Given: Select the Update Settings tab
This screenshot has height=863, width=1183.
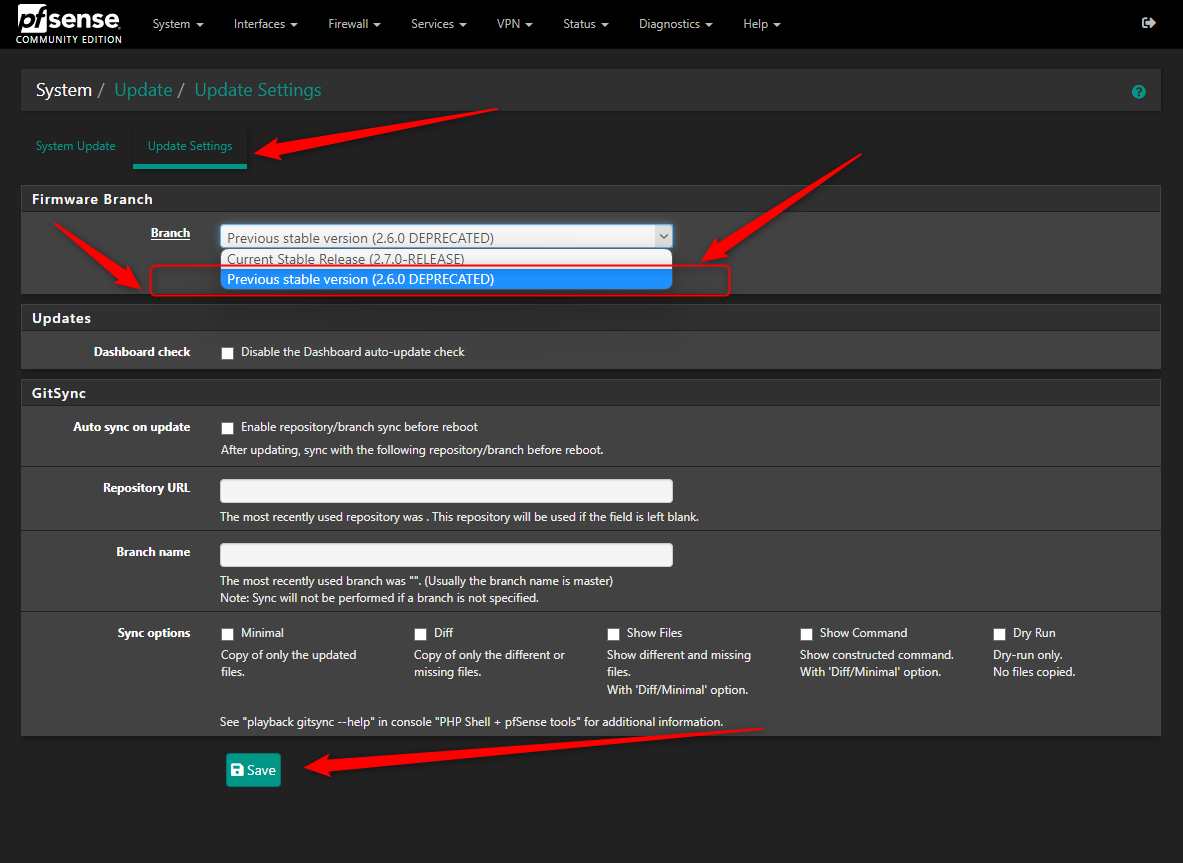Looking at the screenshot, I should click(x=190, y=146).
